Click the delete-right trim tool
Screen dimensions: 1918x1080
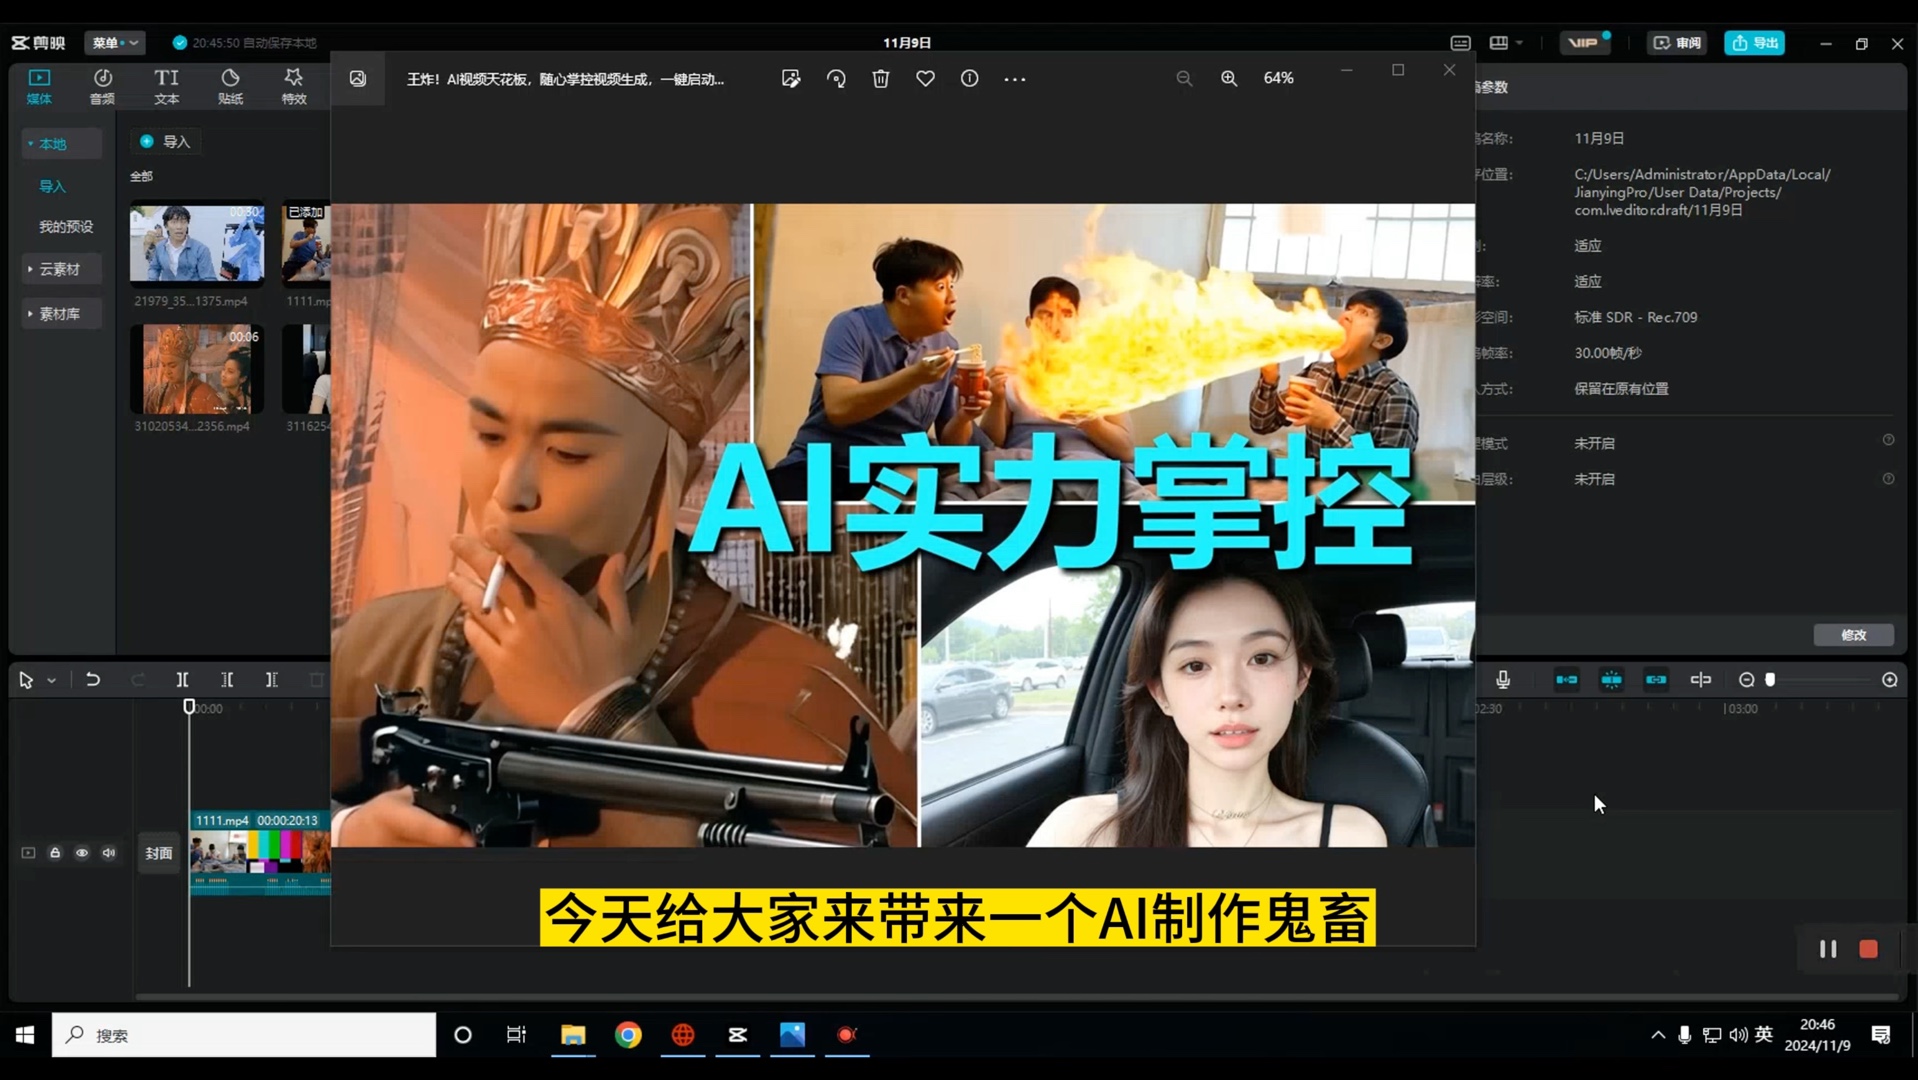tap(271, 680)
